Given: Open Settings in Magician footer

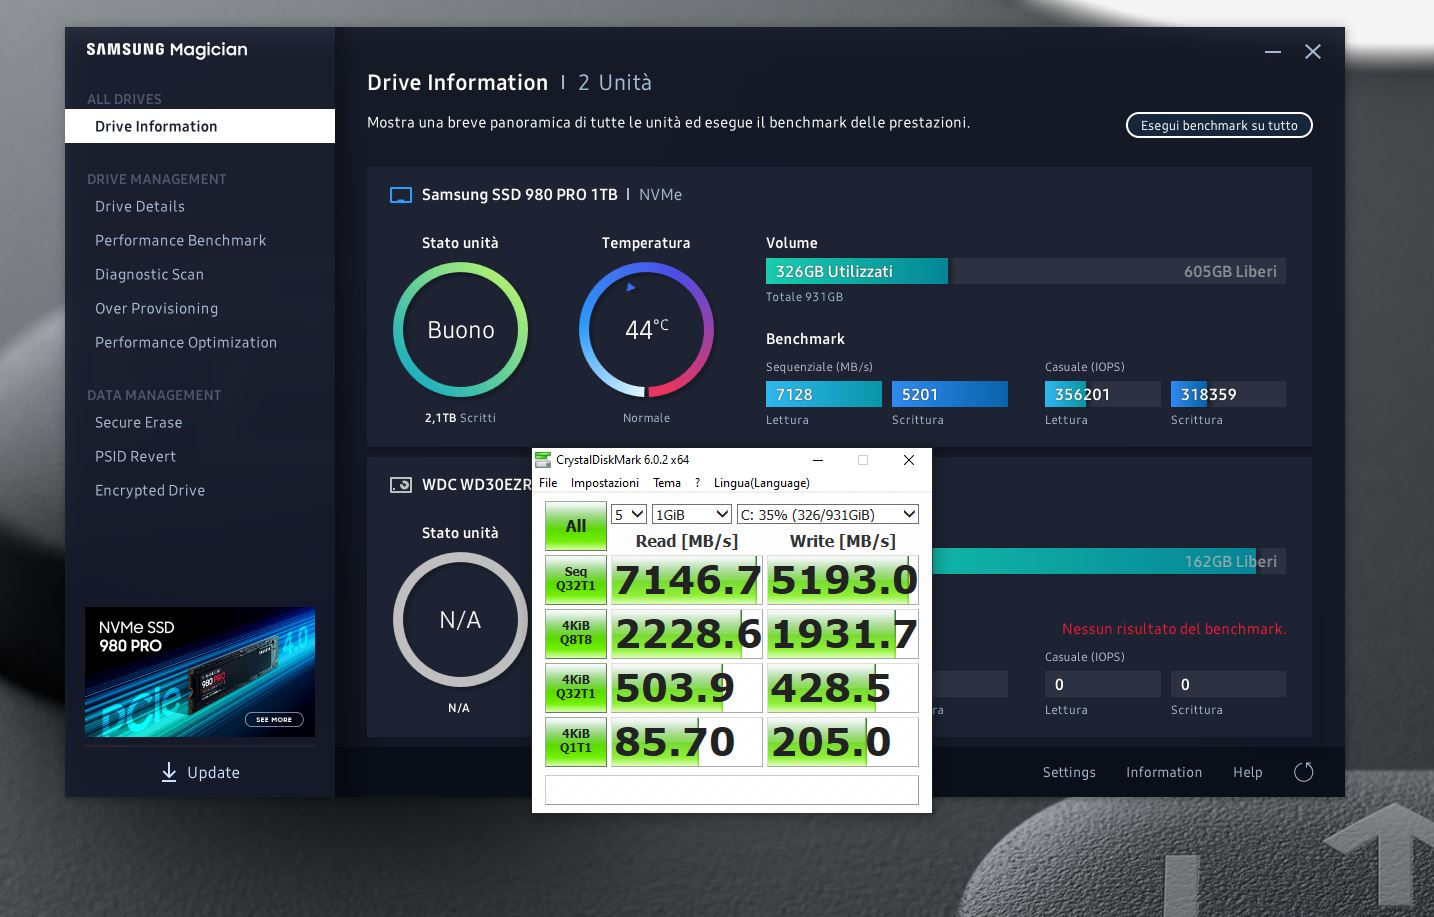Looking at the screenshot, I should pyautogui.click(x=1069, y=772).
